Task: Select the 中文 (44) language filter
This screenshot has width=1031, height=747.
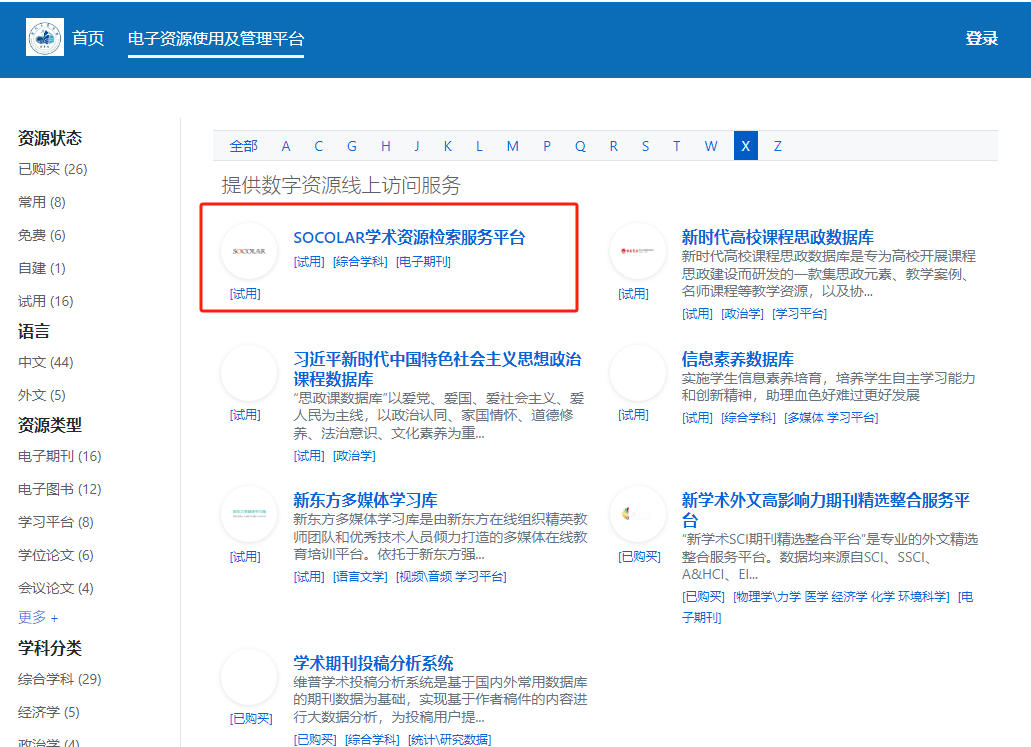Action: pos(46,362)
